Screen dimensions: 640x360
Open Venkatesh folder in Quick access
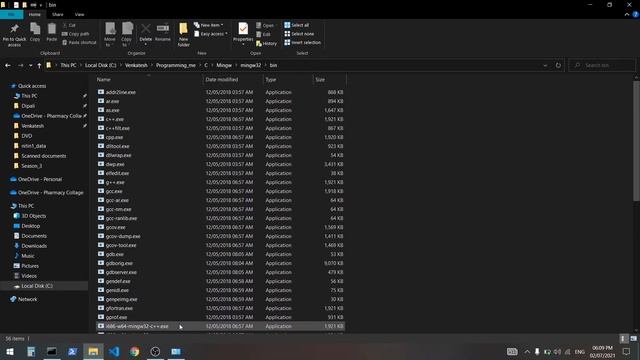[32, 126]
